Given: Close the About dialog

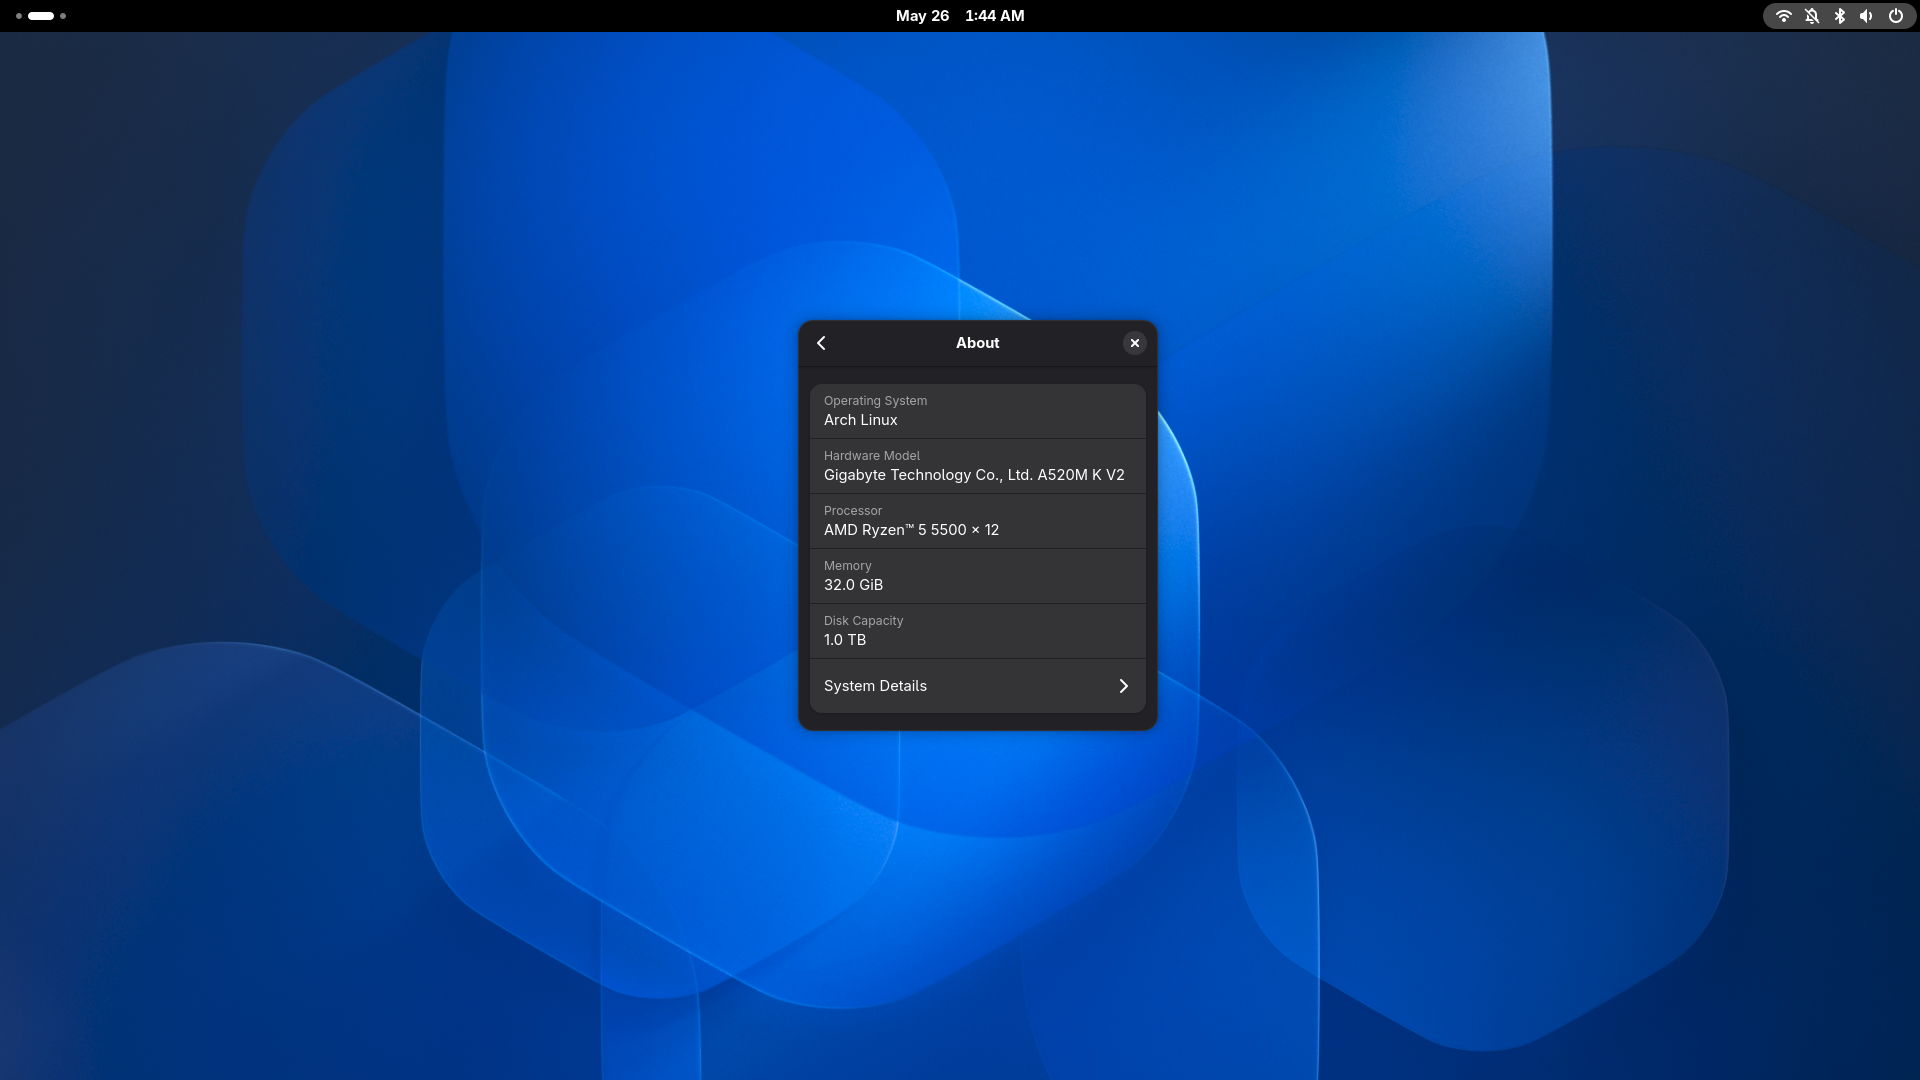Looking at the screenshot, I should [x=1134, y=343].
